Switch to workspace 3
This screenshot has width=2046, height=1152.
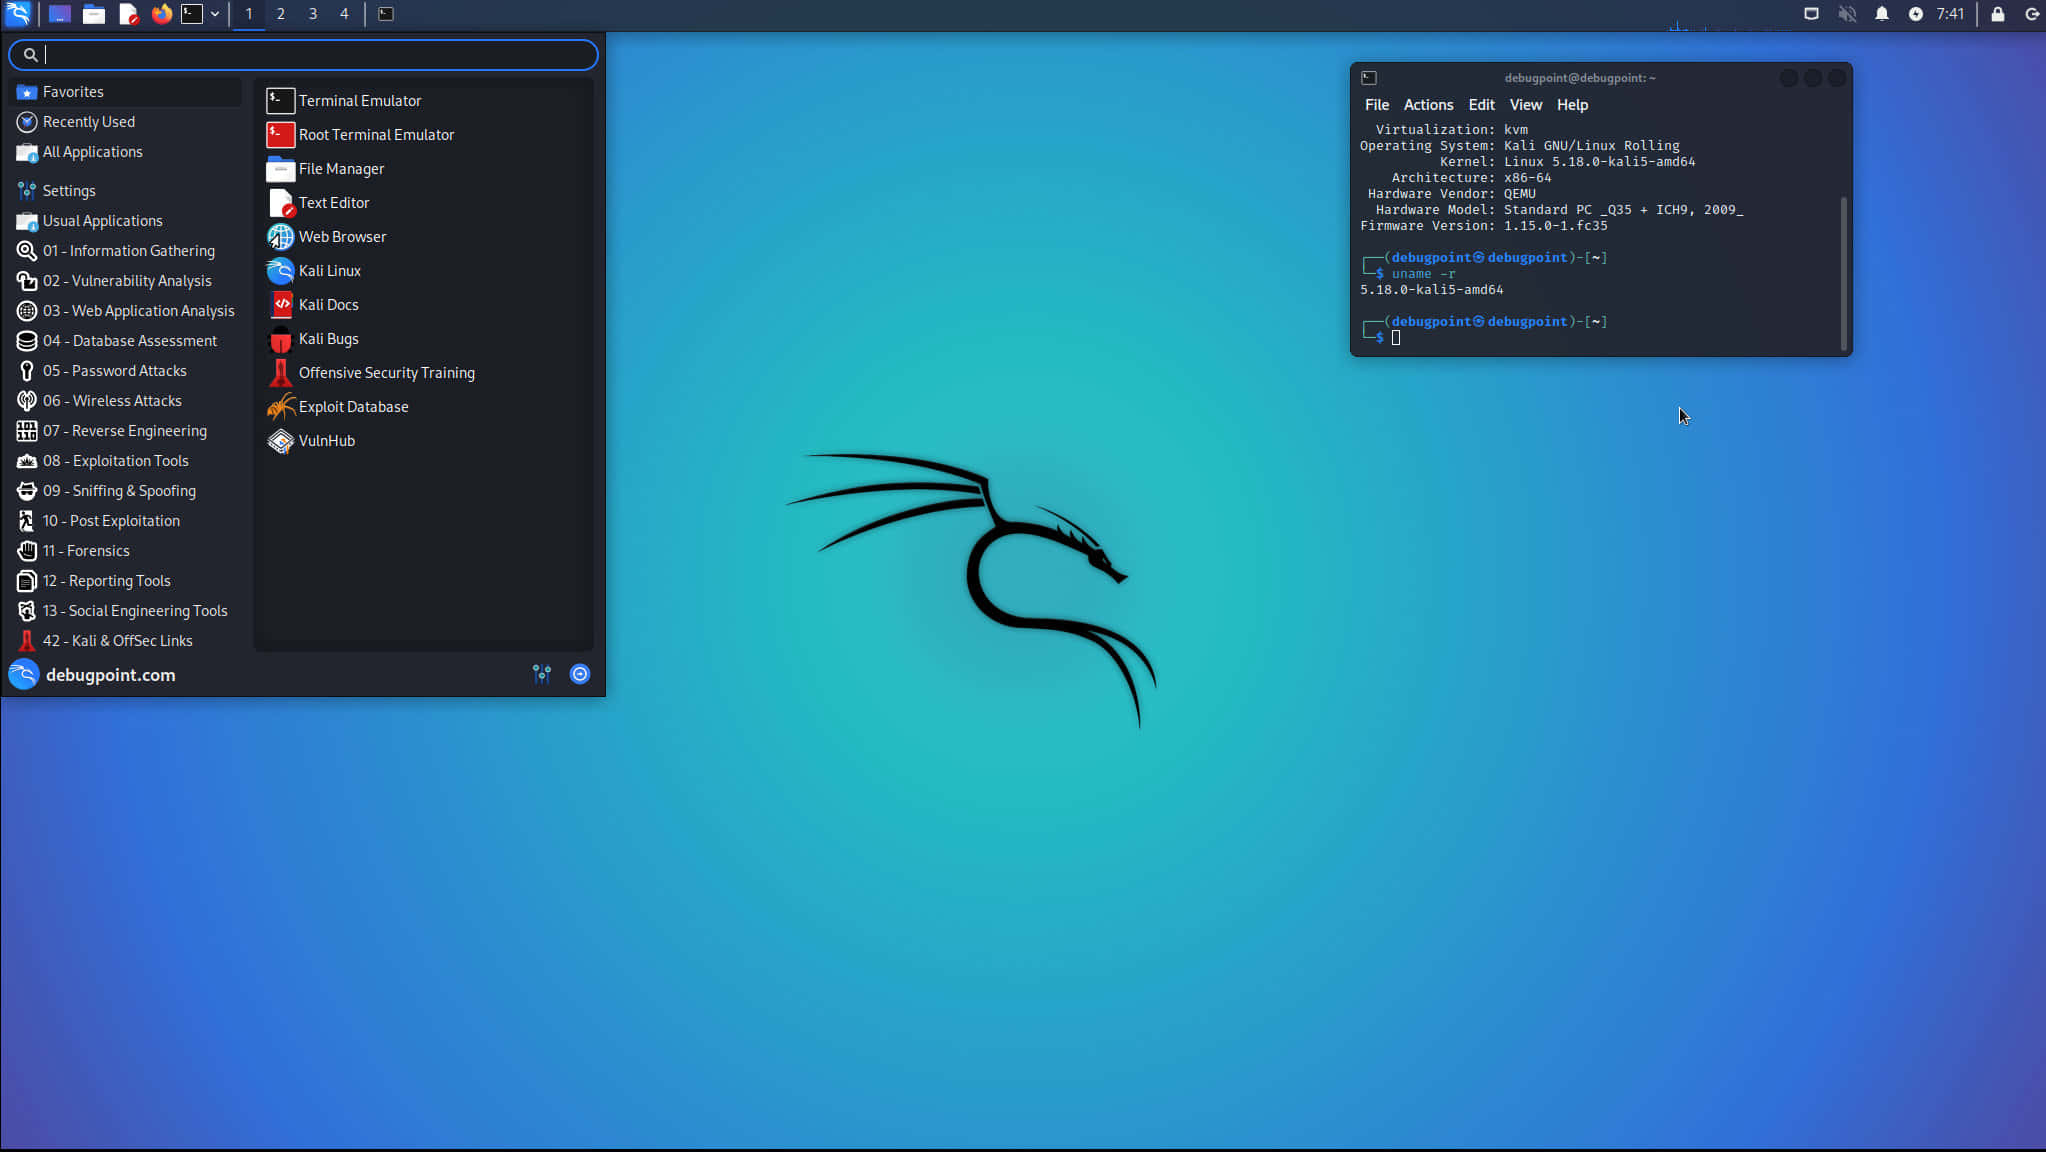pyautogui.click(x=313, y=14)
